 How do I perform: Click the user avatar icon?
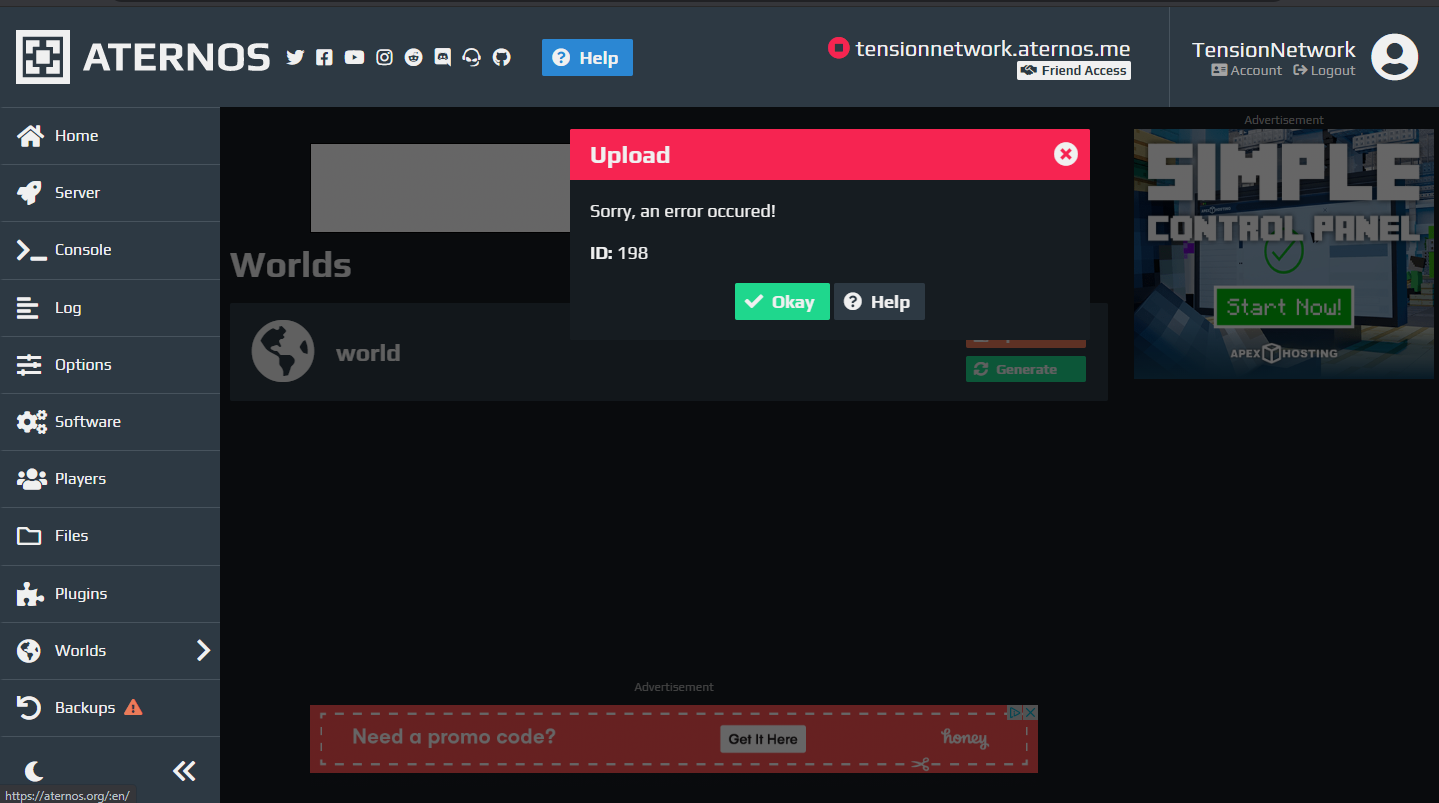[1394, 57]
